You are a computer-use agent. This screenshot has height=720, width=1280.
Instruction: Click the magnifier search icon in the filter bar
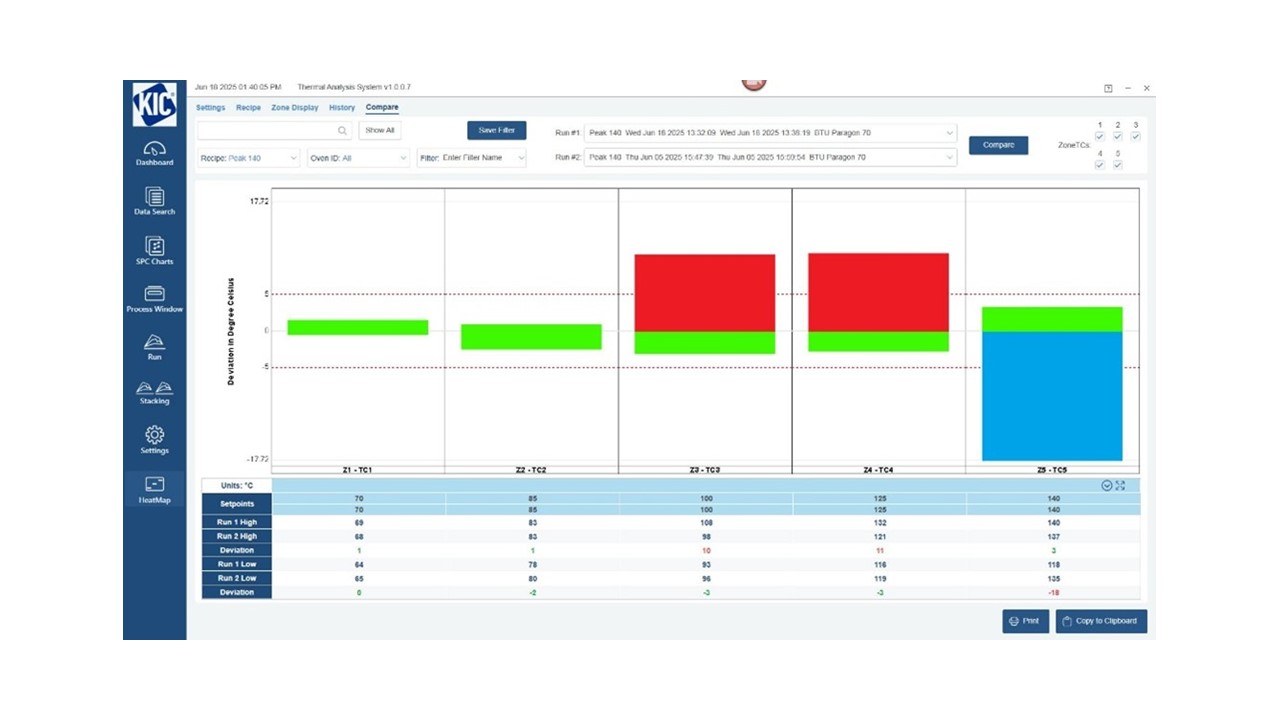pos(342,131)
